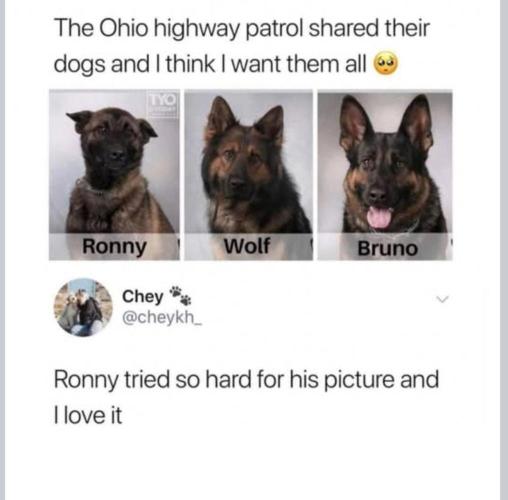Viewport: 508px width, 500px height.
Task: Click the paw prints emoji beside Chey
Action: (x=180, y=295)
